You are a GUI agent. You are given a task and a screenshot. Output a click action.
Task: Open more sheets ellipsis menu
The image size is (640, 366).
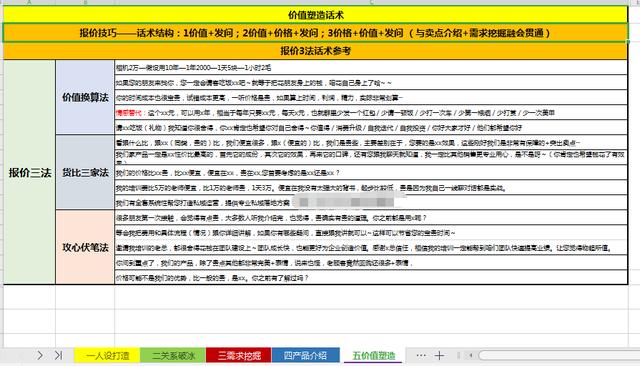[x=421, y=356]
